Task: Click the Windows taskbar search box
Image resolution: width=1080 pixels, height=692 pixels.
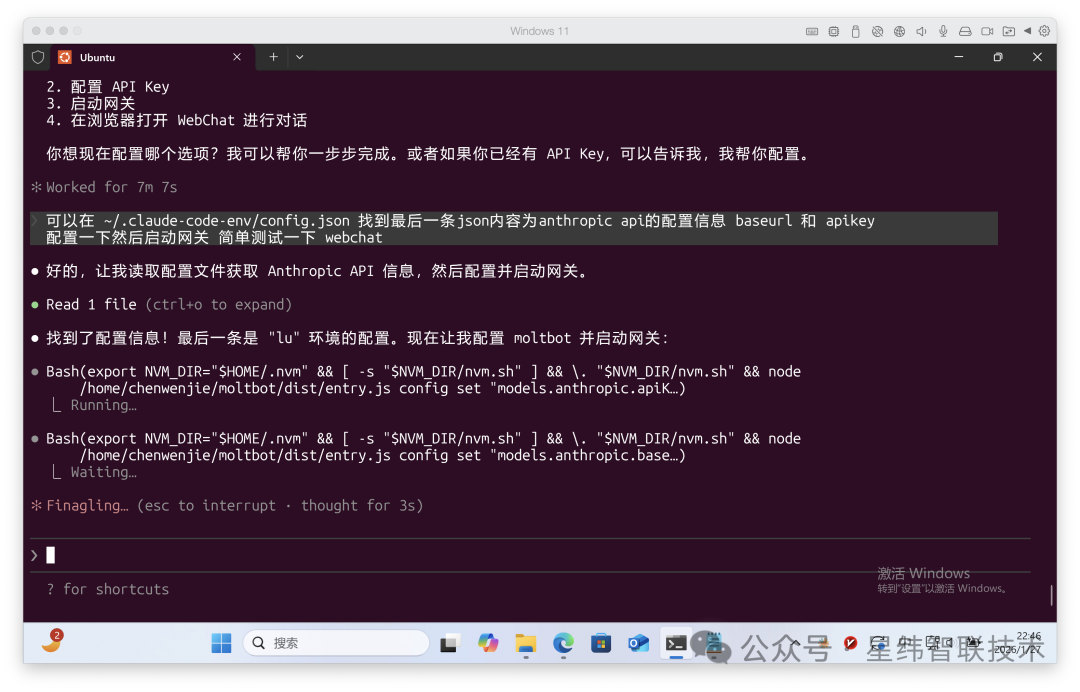Action: tap(337, 643)
